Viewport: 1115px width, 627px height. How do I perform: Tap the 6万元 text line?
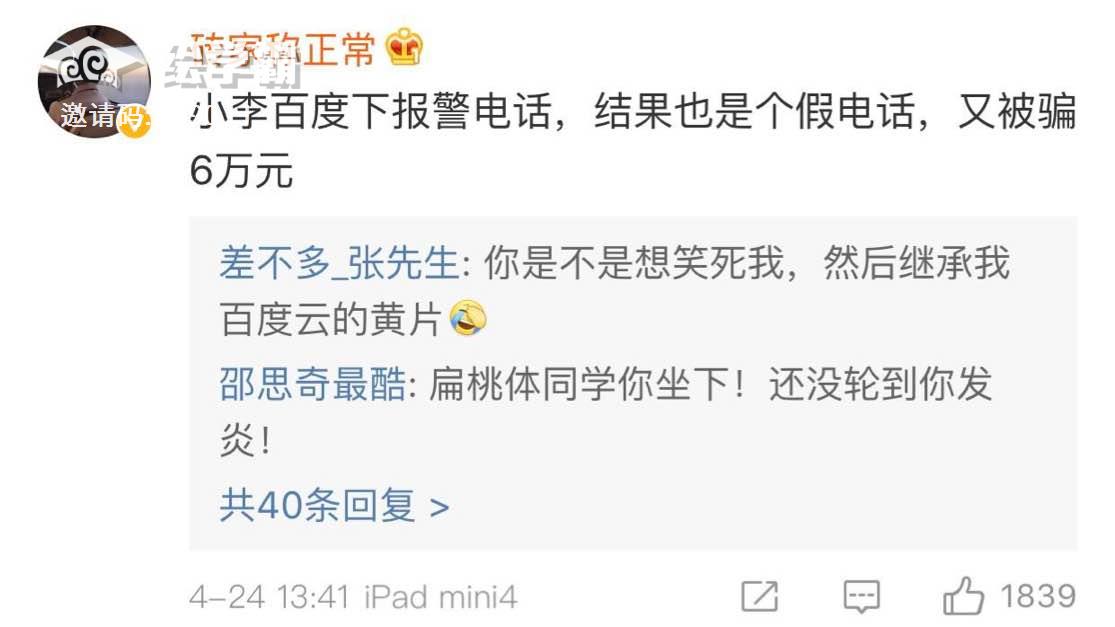pyautogui.click(x=242, y=171)
